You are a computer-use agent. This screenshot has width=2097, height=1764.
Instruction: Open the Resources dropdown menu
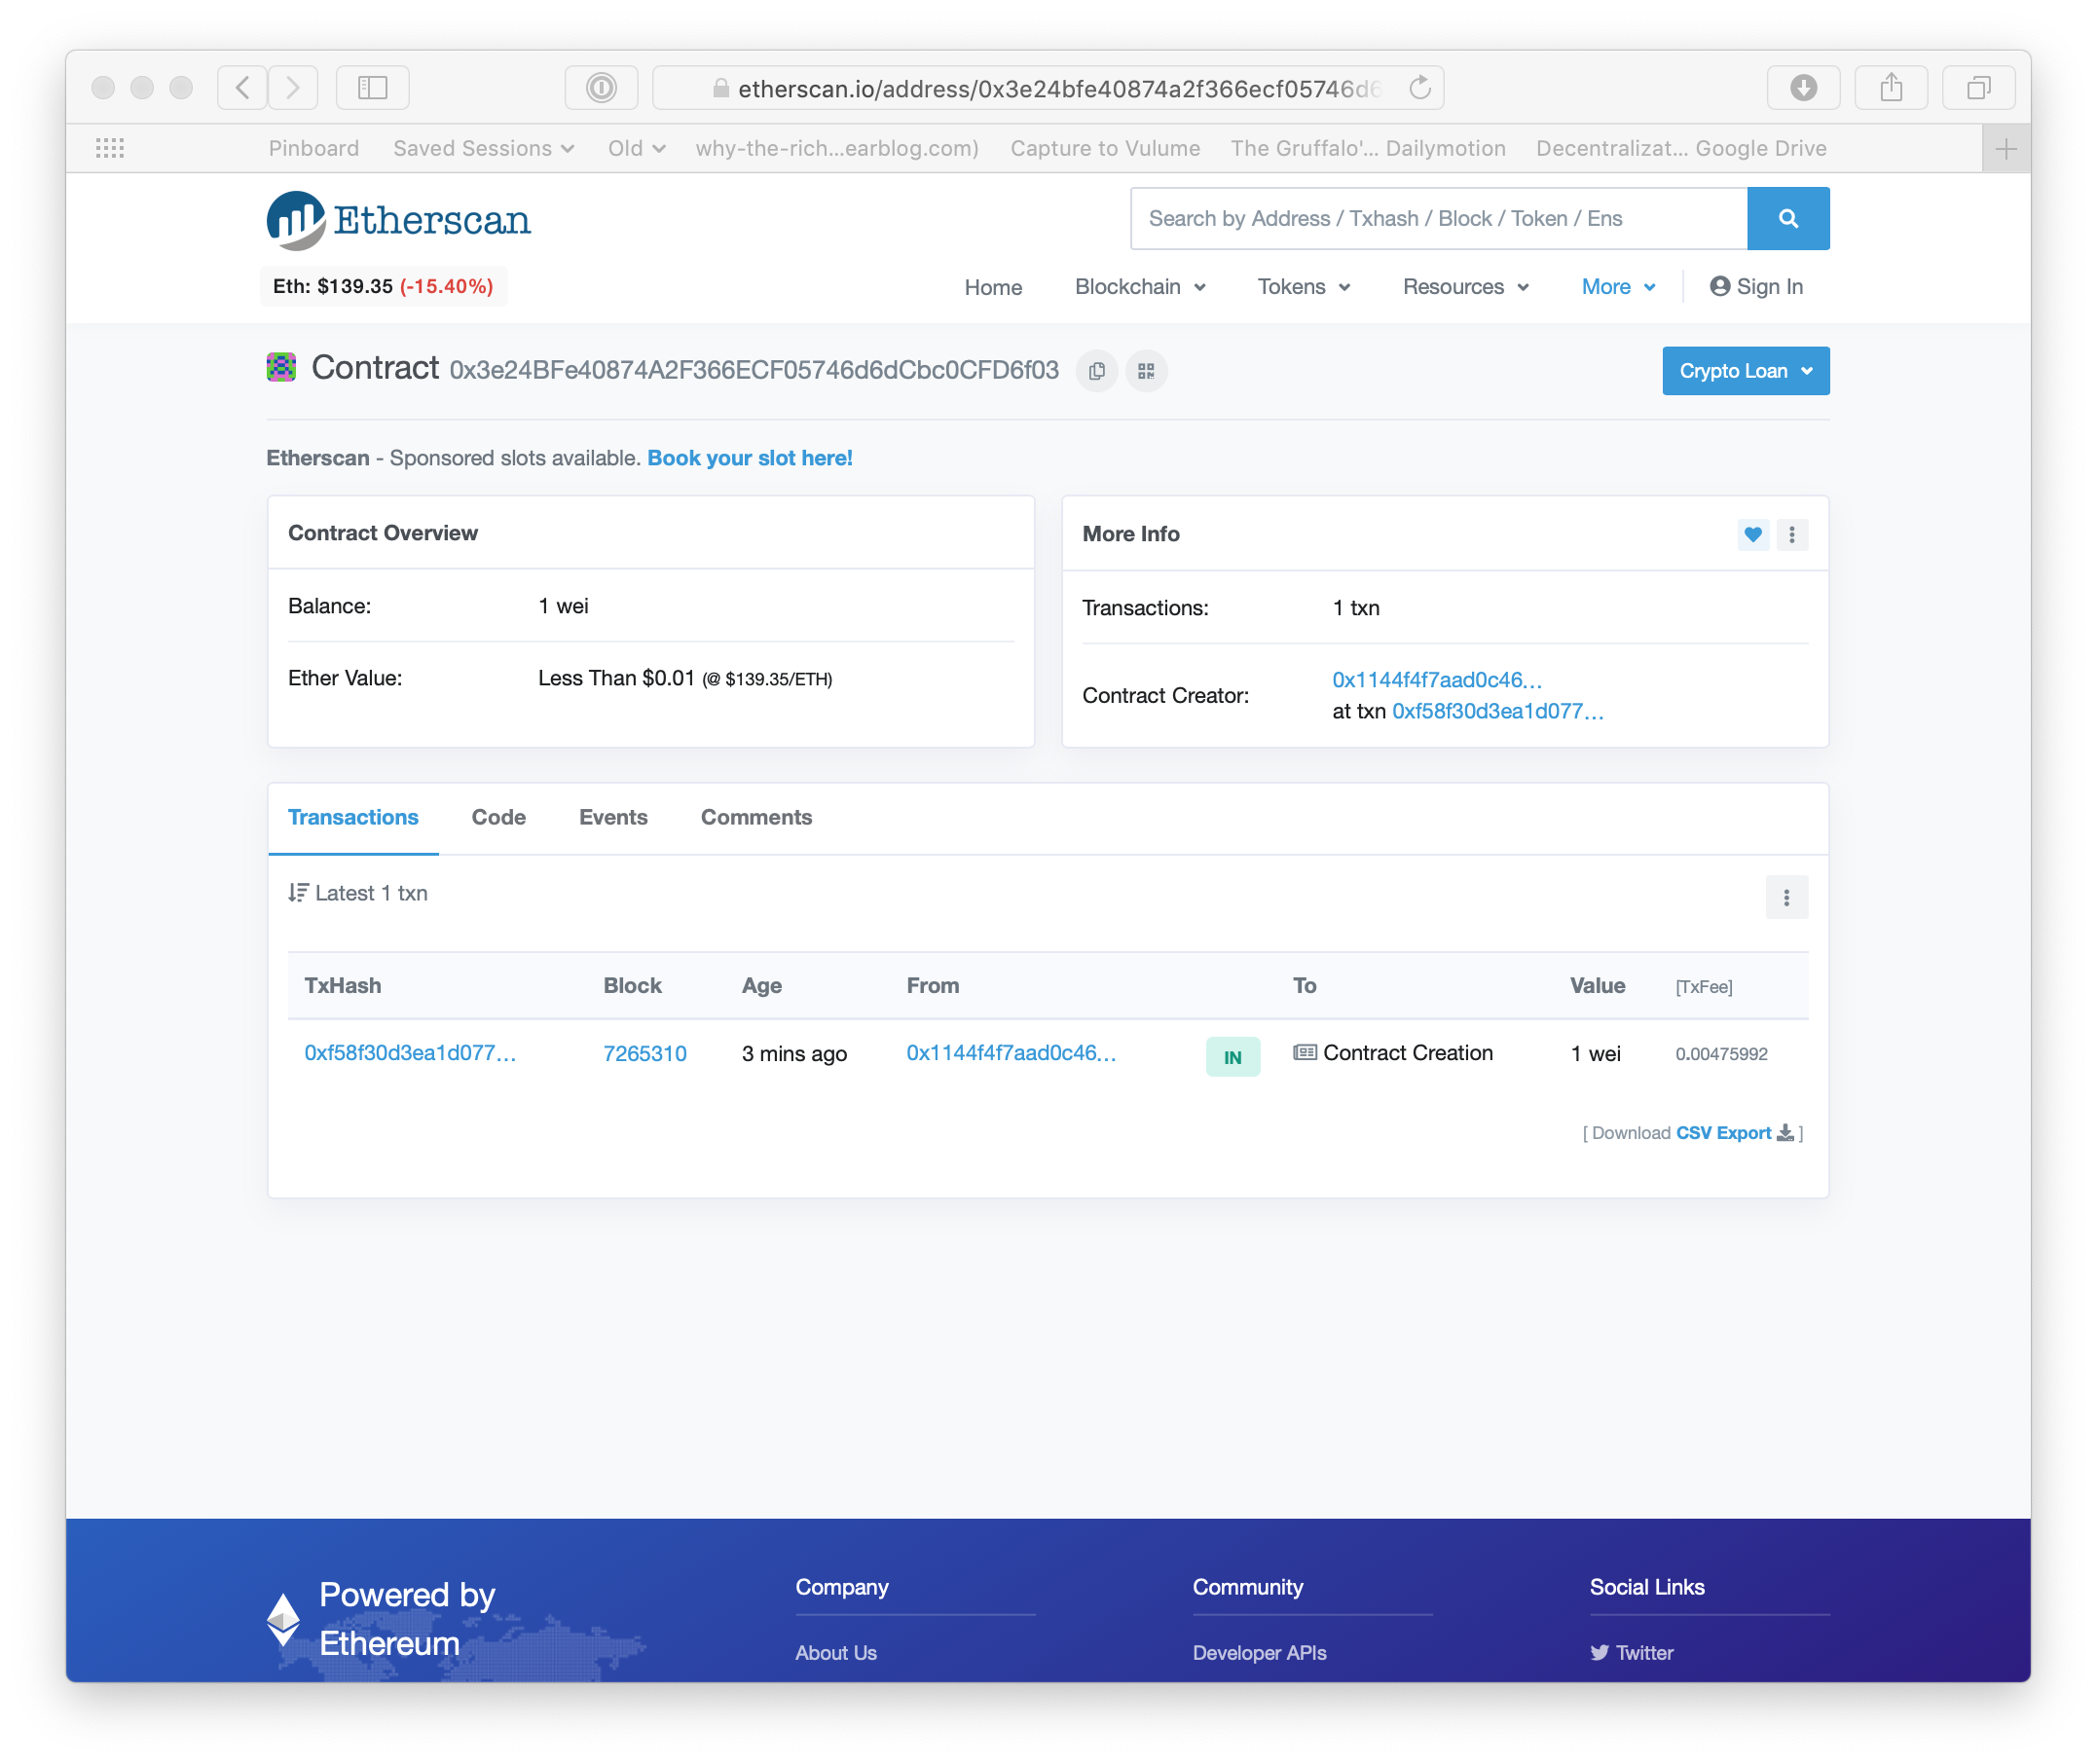point(1465,287)
